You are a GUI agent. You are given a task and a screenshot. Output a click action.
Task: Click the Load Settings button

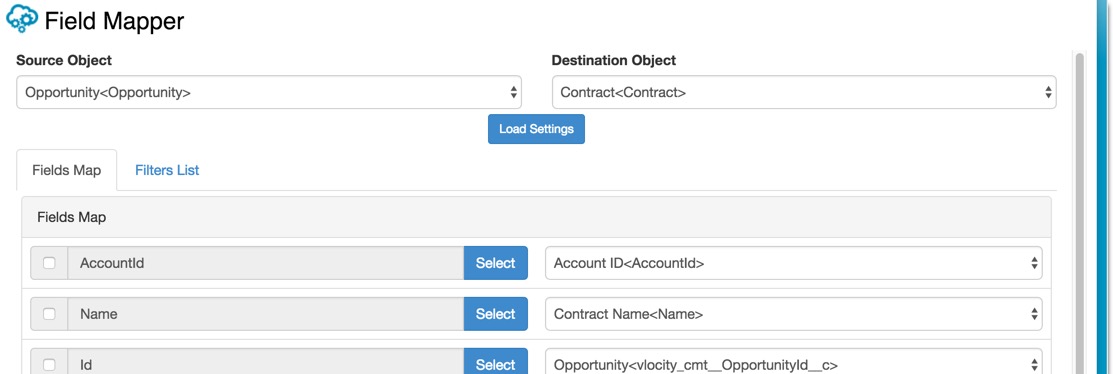536,129
